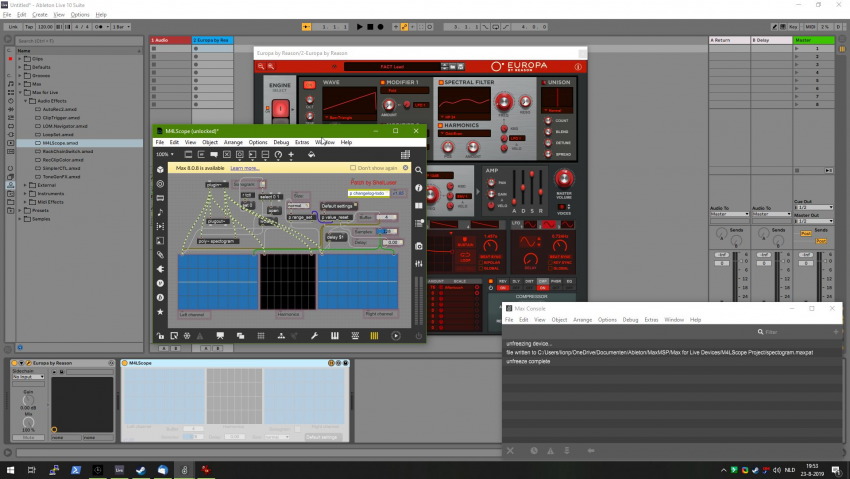Viewport: 850px width, 479px height.
Task: Check the "Don't show again" checkbox
Action: click(352, 168)
